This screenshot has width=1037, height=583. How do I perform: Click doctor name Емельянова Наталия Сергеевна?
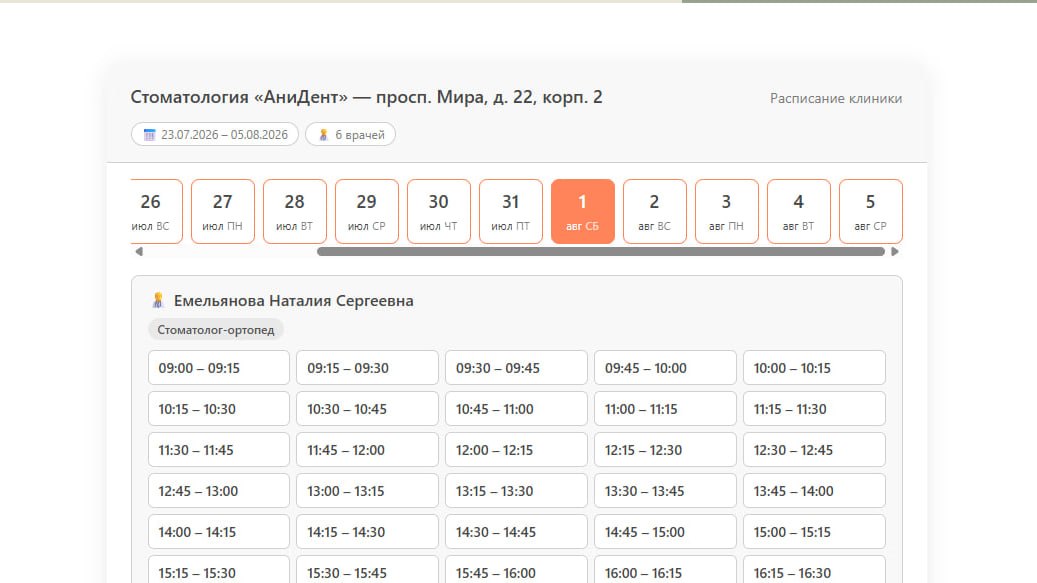click(294, 301)
